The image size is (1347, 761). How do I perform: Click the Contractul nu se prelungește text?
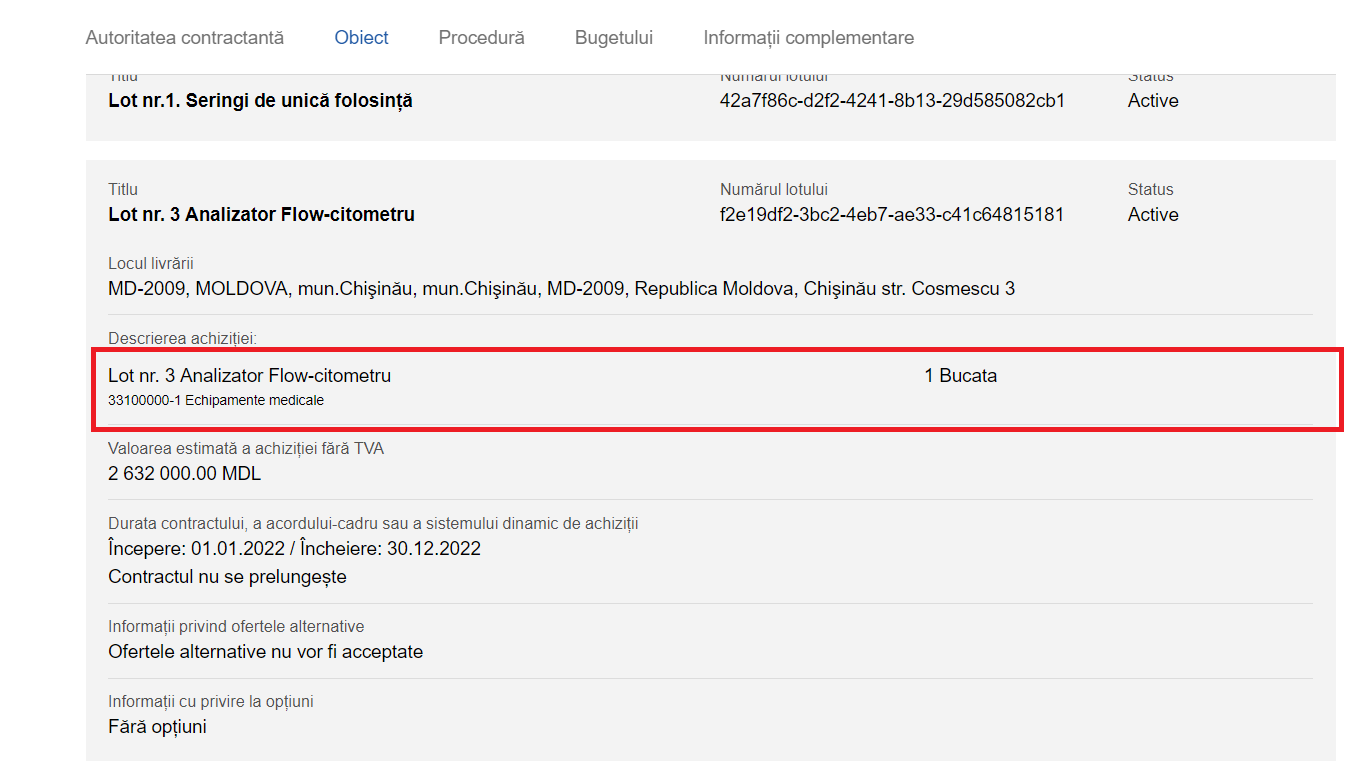pos(227,577)
